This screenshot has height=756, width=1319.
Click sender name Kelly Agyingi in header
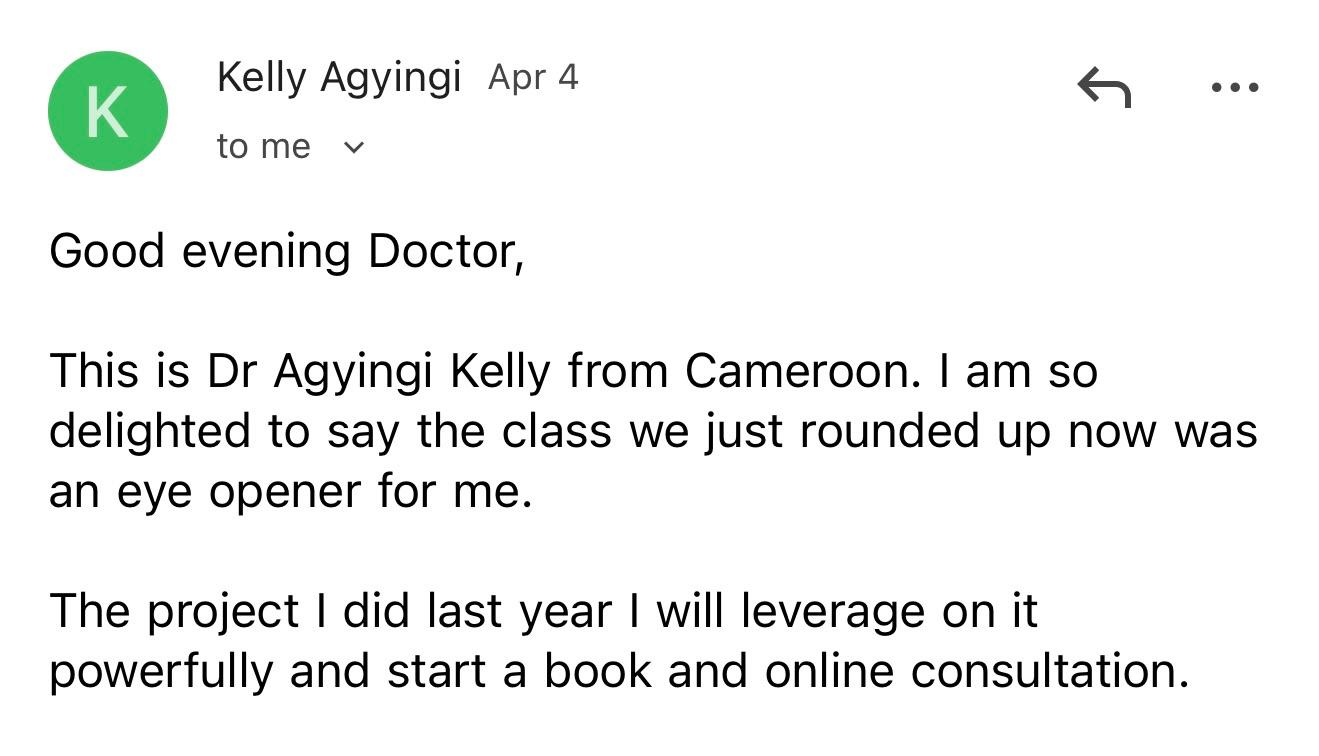click(338, 77)
